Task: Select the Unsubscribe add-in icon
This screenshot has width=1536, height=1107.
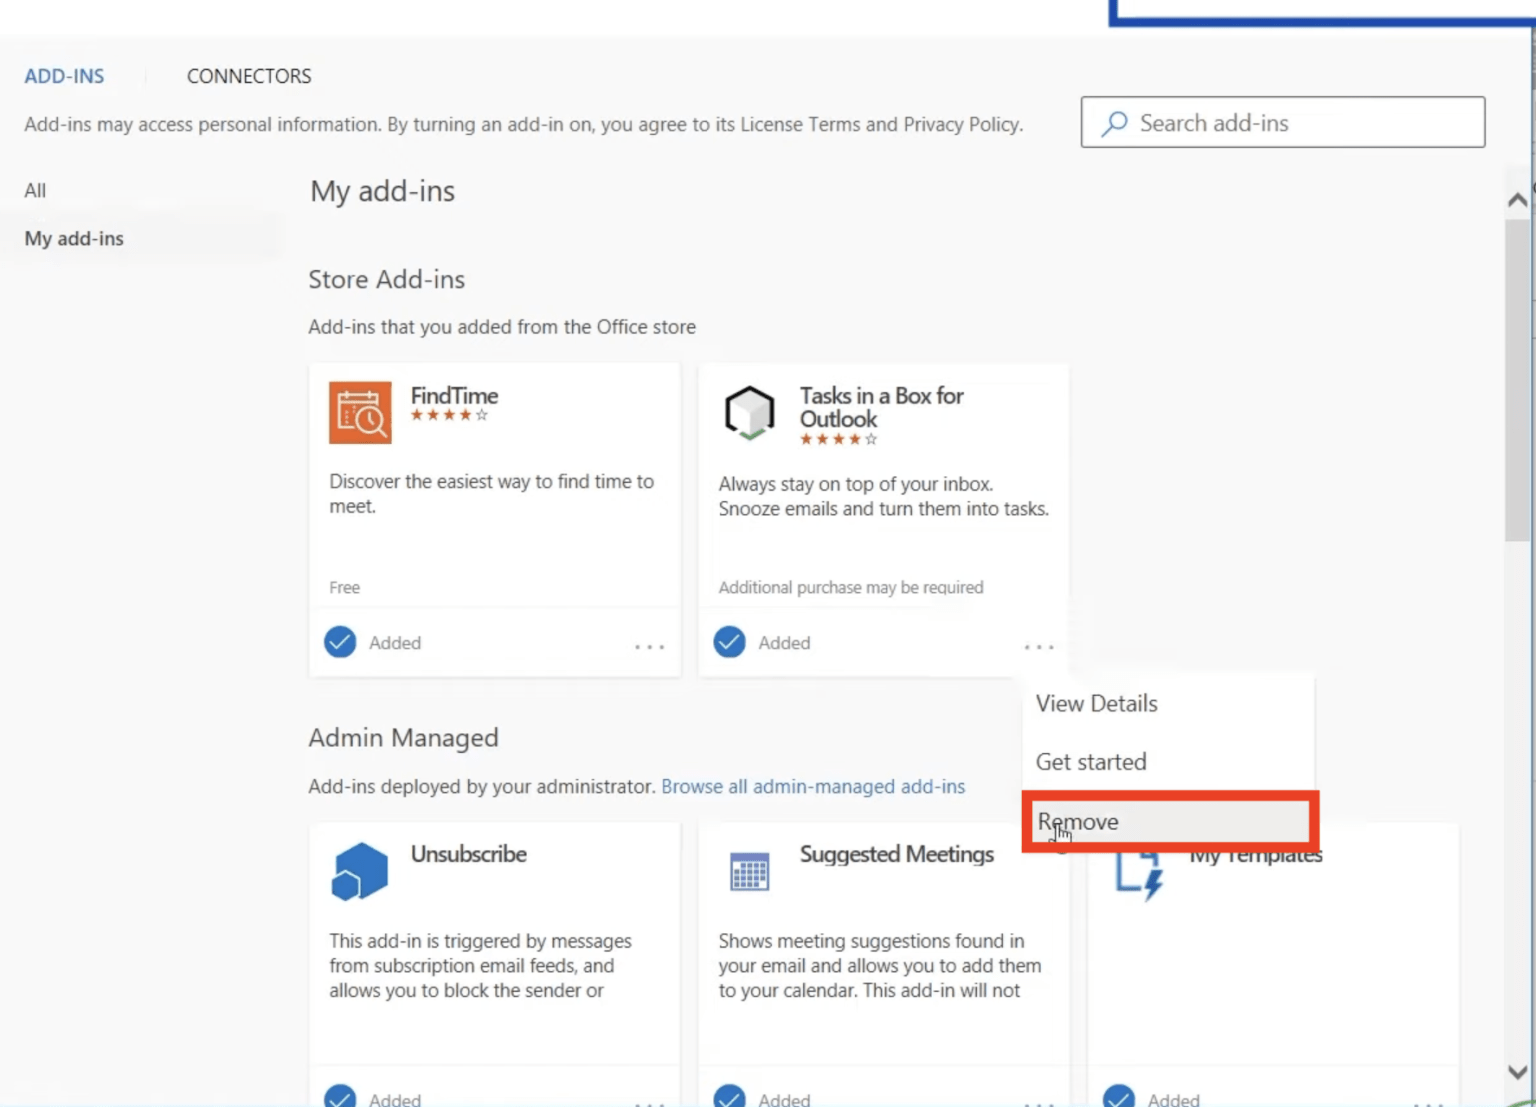Action: [359, 870]
